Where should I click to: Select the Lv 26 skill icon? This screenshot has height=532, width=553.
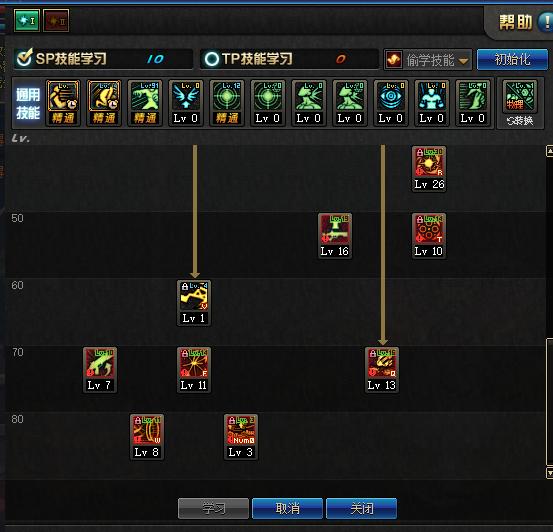429,162
